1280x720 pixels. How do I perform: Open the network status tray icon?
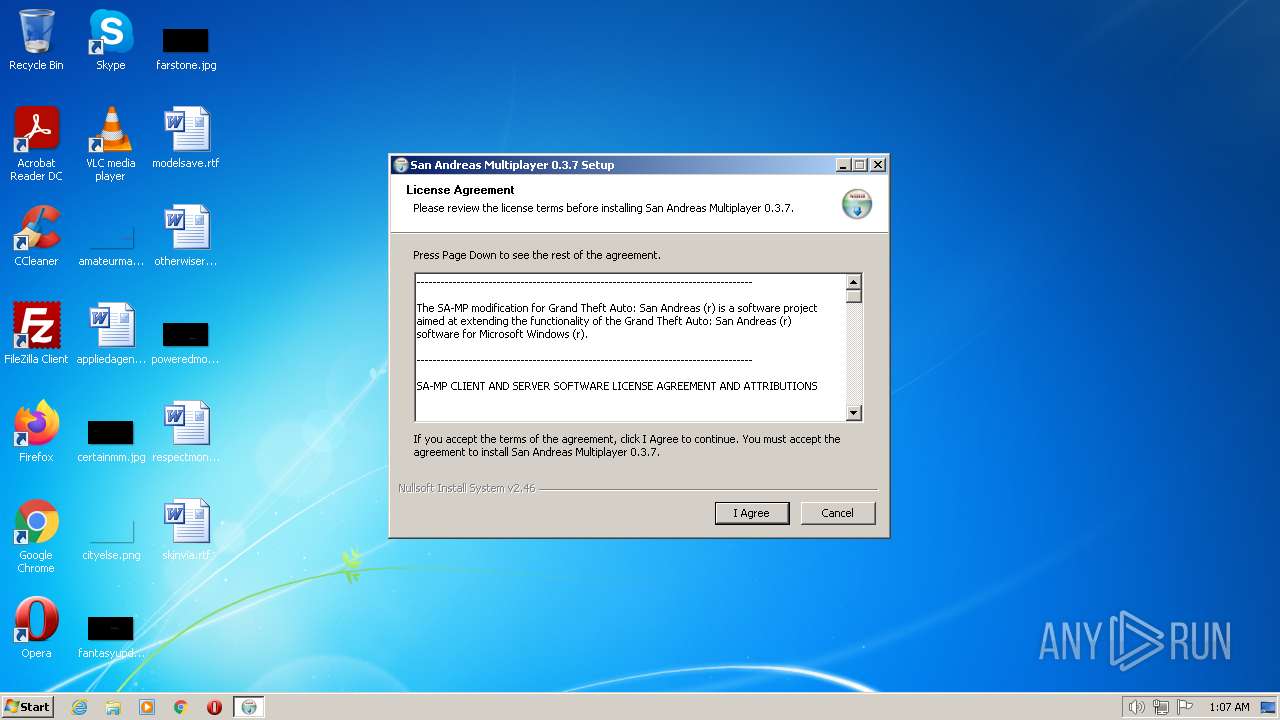tap(1161, 707)
